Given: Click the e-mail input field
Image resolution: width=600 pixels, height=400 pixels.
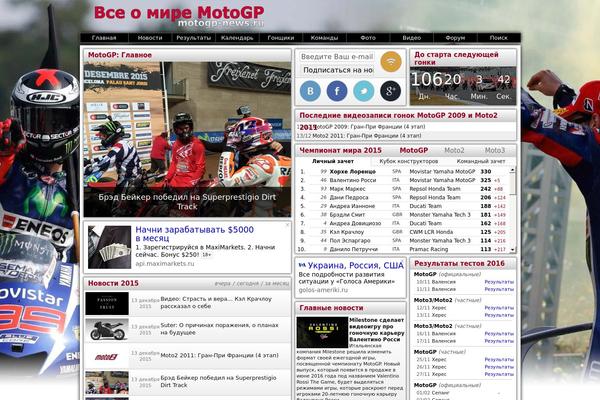Looking at the screenshot, I should pos(337,57).
